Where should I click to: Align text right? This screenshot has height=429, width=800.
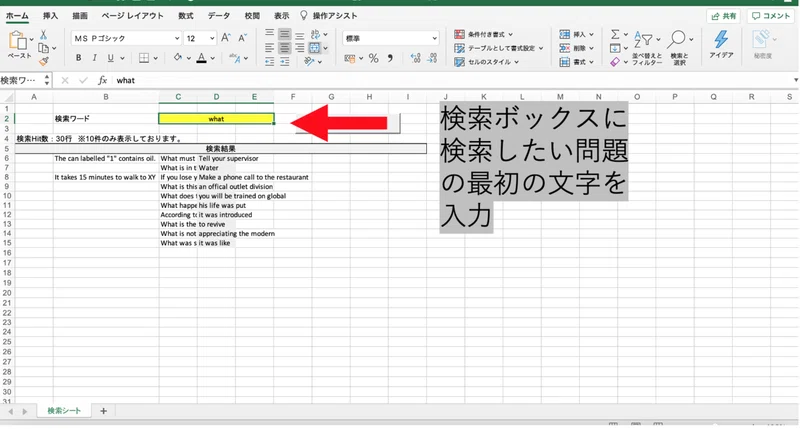(300, 48)
